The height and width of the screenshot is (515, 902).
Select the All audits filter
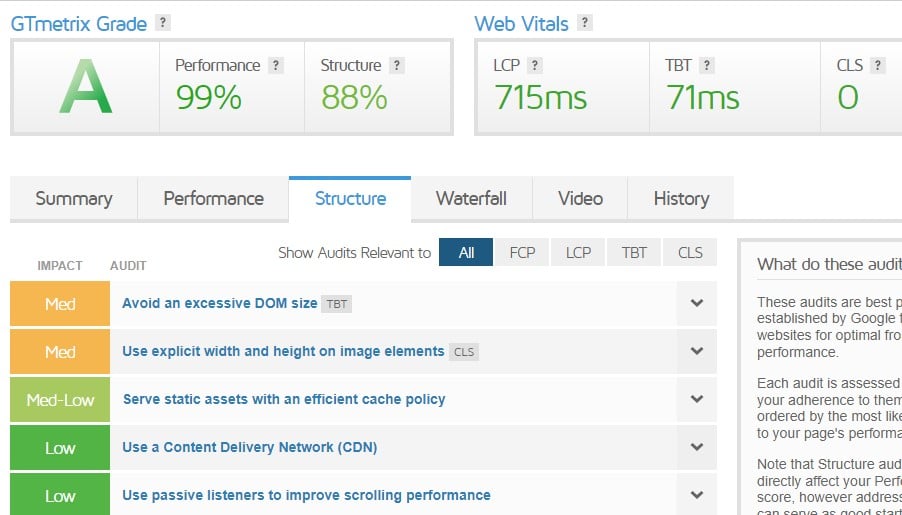pyautogui.click(x=466, y=253)
